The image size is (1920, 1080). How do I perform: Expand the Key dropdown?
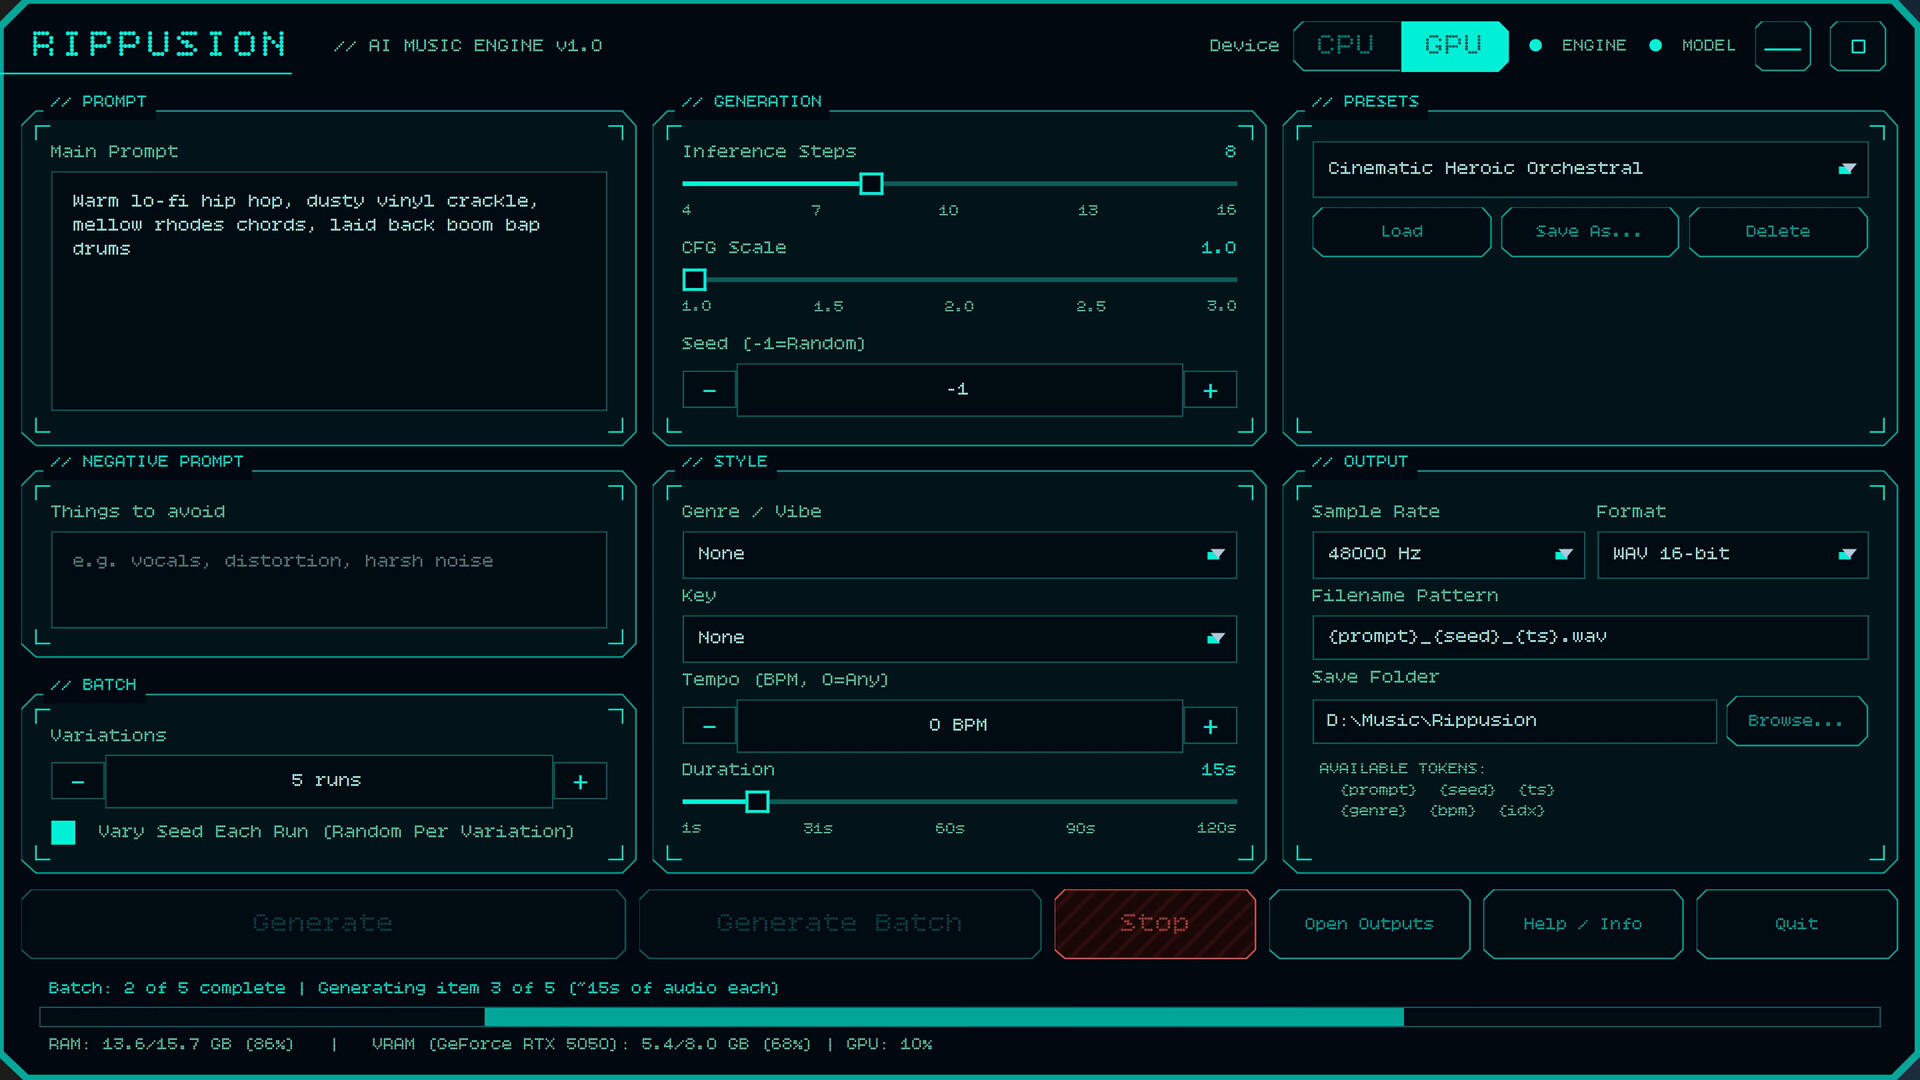coord(959,639)
